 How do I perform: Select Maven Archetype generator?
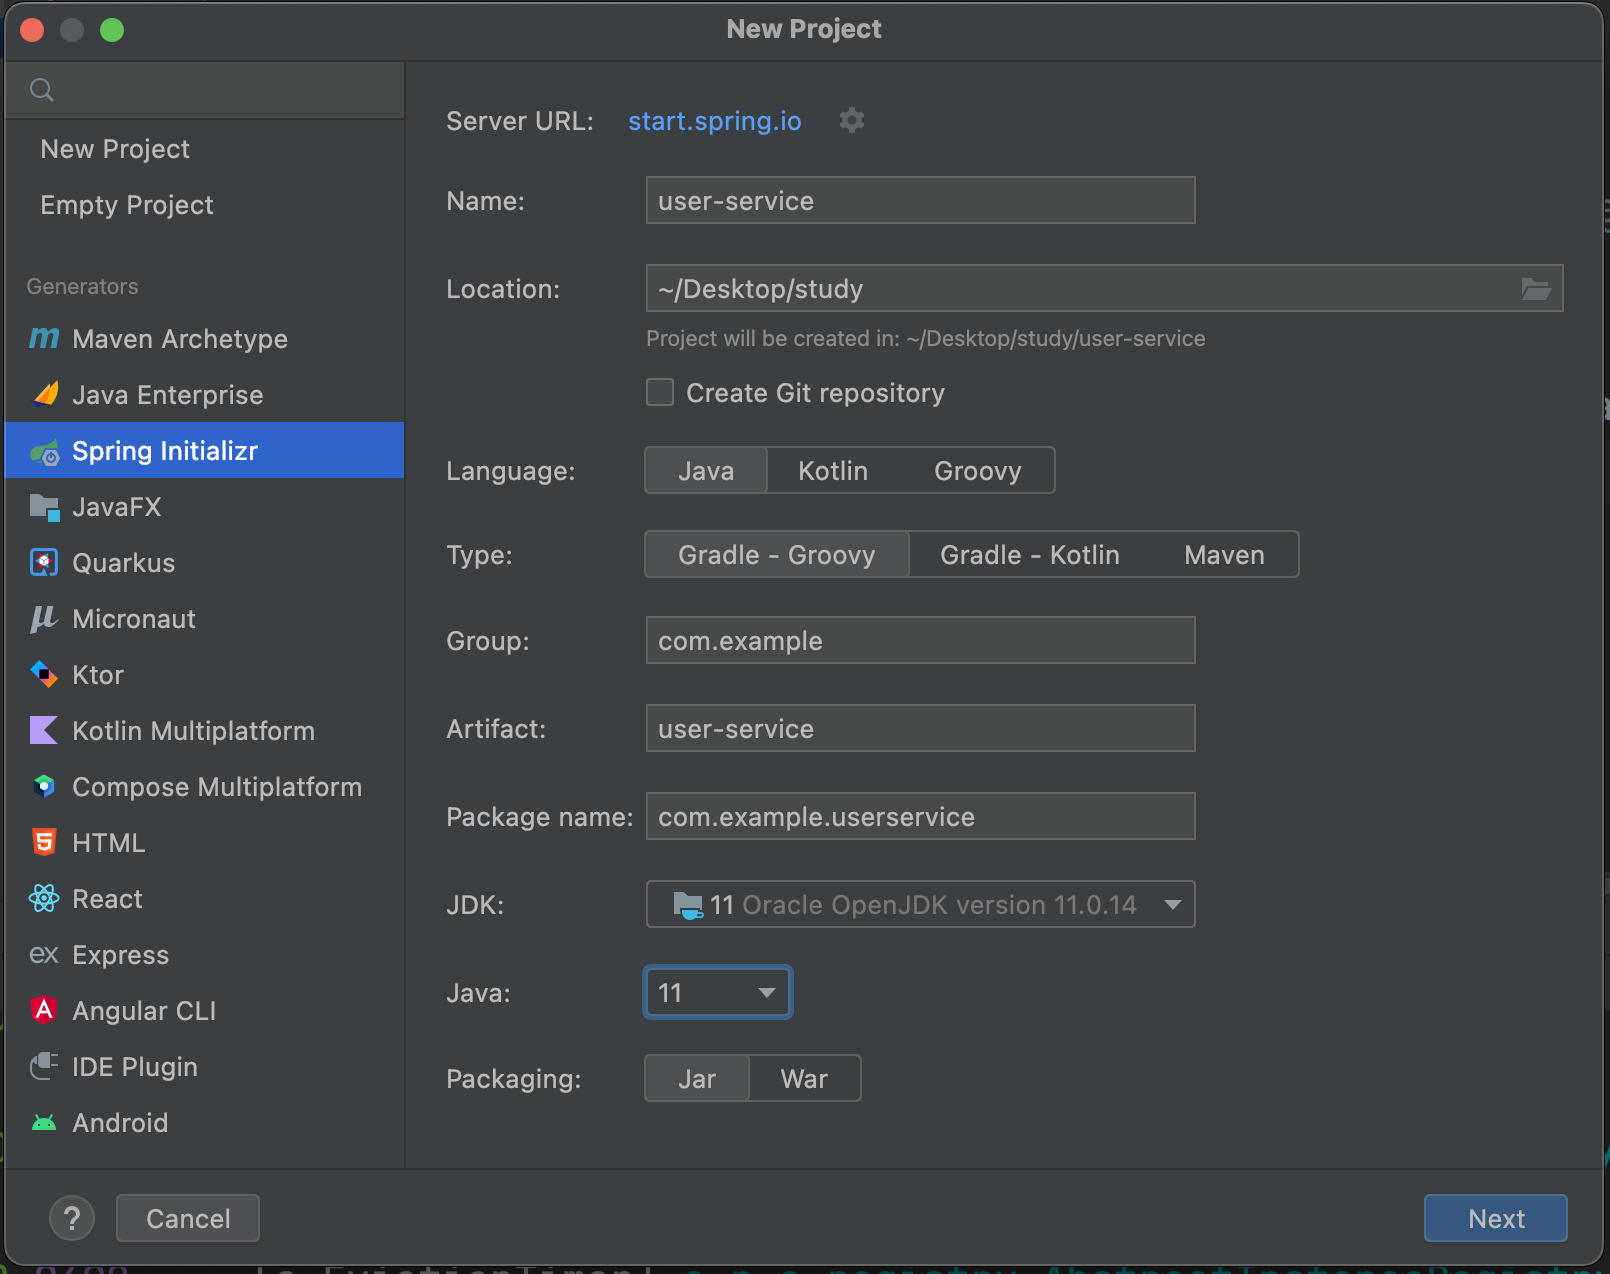click(205, 338)
